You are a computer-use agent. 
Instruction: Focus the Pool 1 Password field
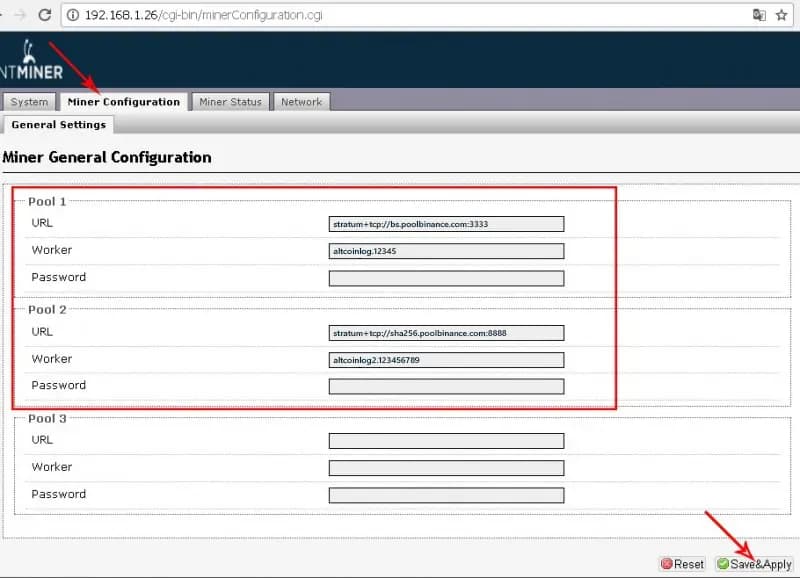click(446, 278)
